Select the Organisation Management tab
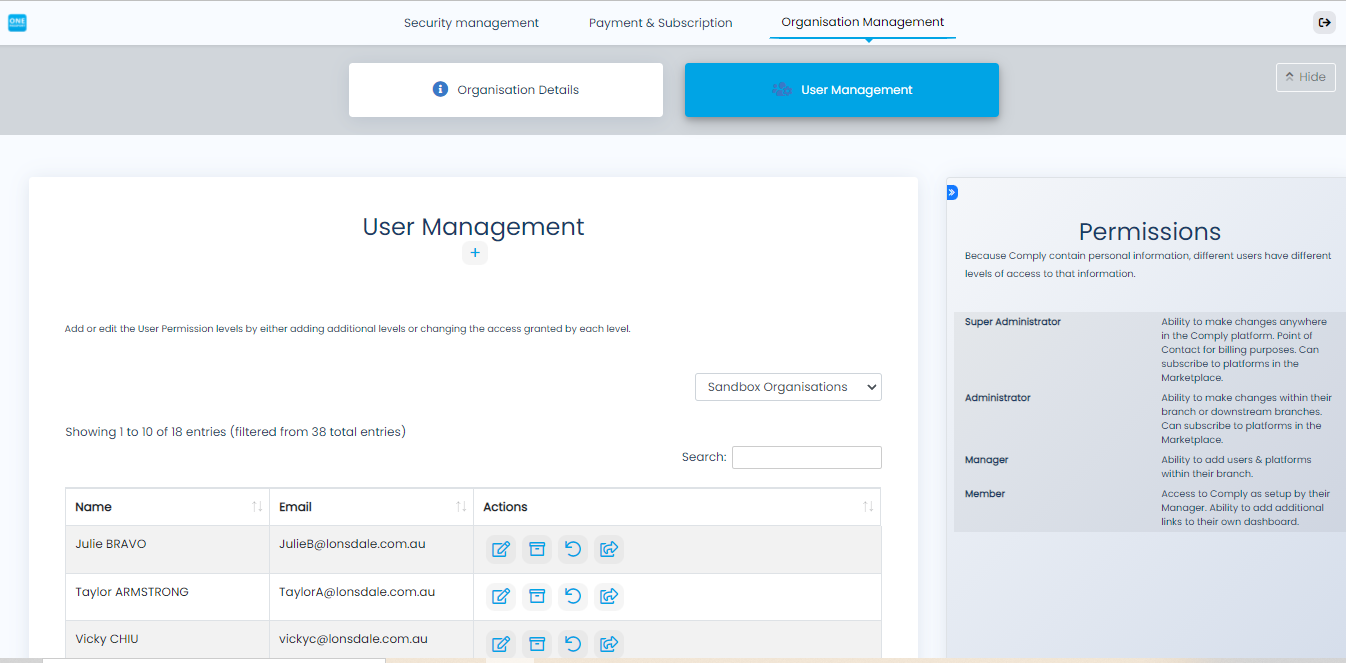The width and height of the screenshot is (1346, 663). 863,22
